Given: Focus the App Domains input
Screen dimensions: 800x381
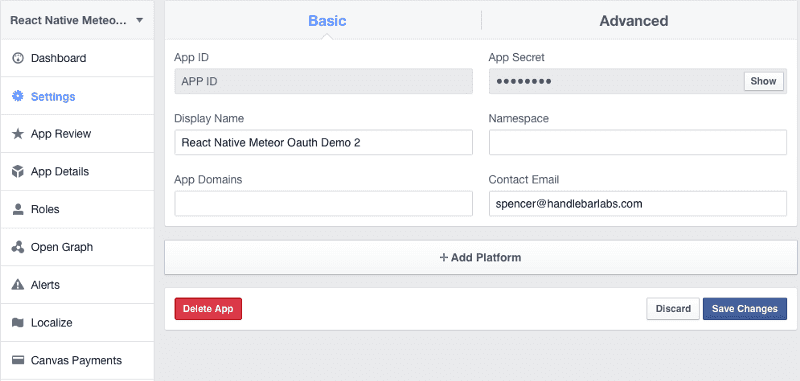Looking at the screenshot, I should [323, 204].
